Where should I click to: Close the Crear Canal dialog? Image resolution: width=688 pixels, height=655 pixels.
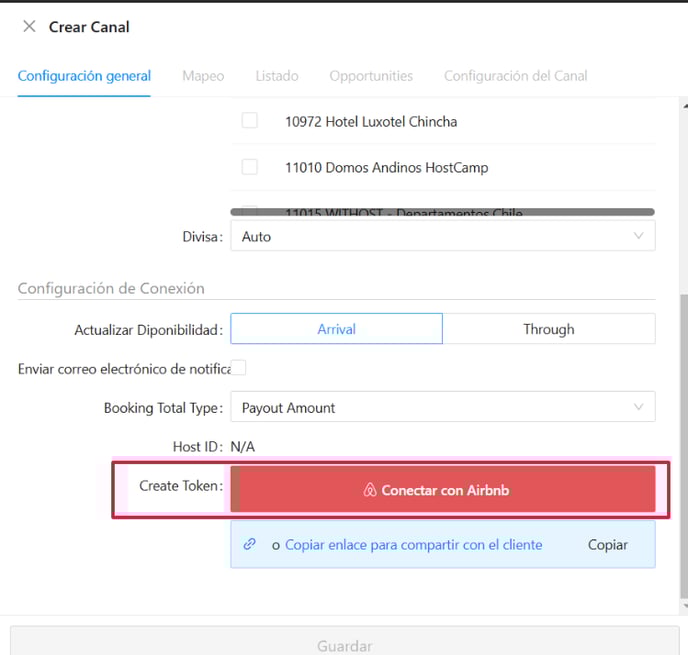point(29,27)
